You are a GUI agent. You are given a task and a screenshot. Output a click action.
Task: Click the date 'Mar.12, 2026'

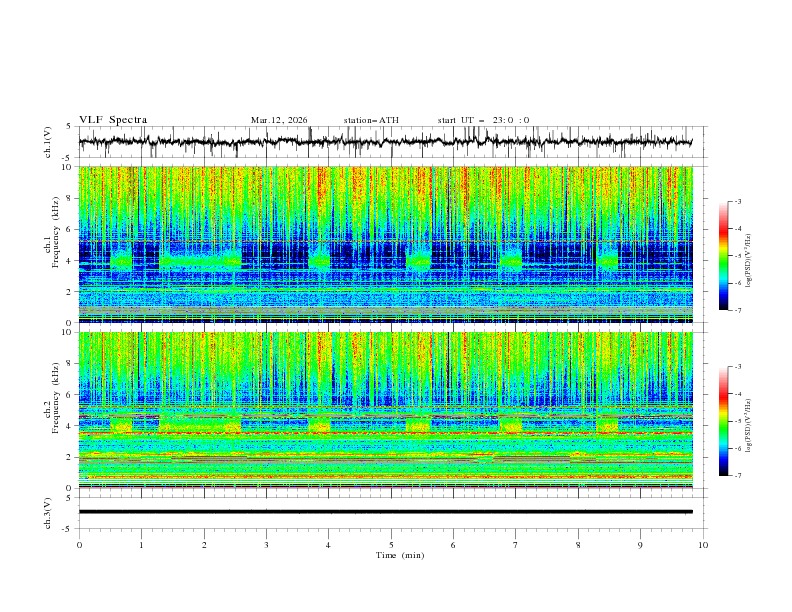279,120
